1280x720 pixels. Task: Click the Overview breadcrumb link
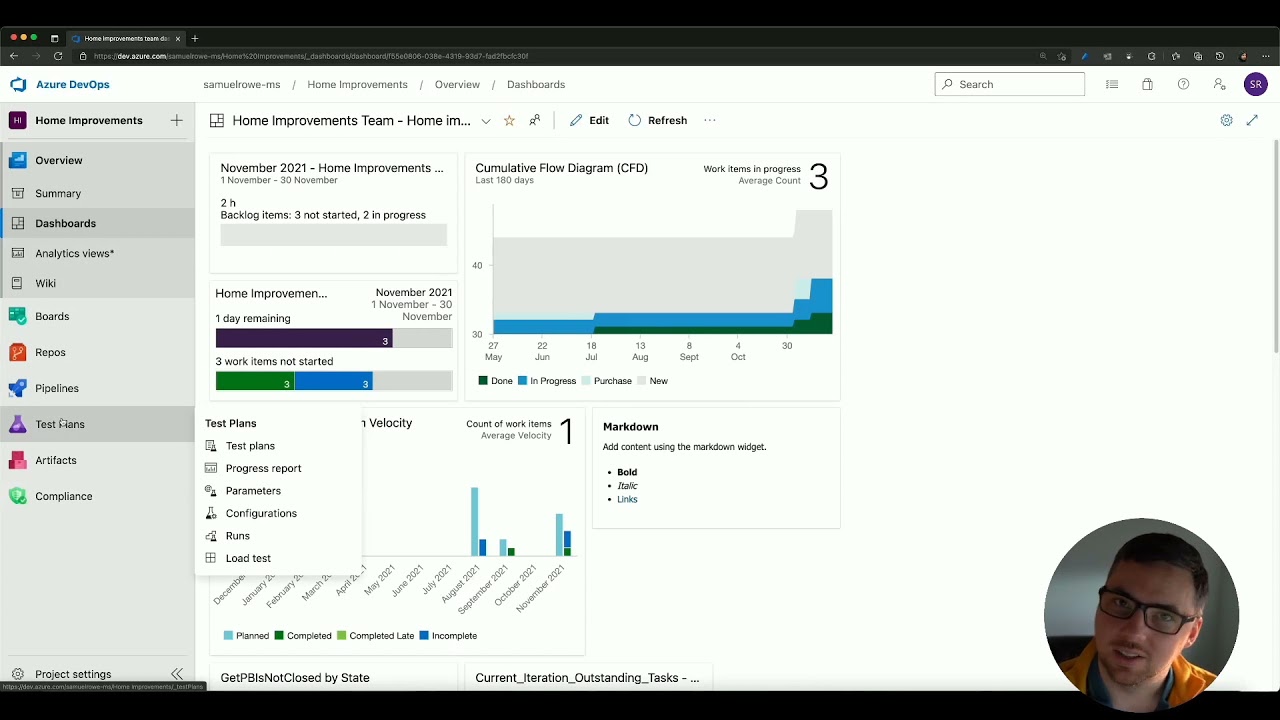[x=457, y=84]
